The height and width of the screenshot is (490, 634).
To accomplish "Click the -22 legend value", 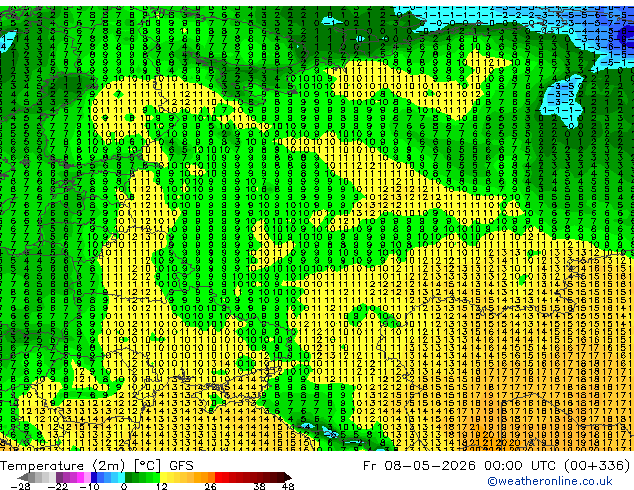I will point(57,486).
